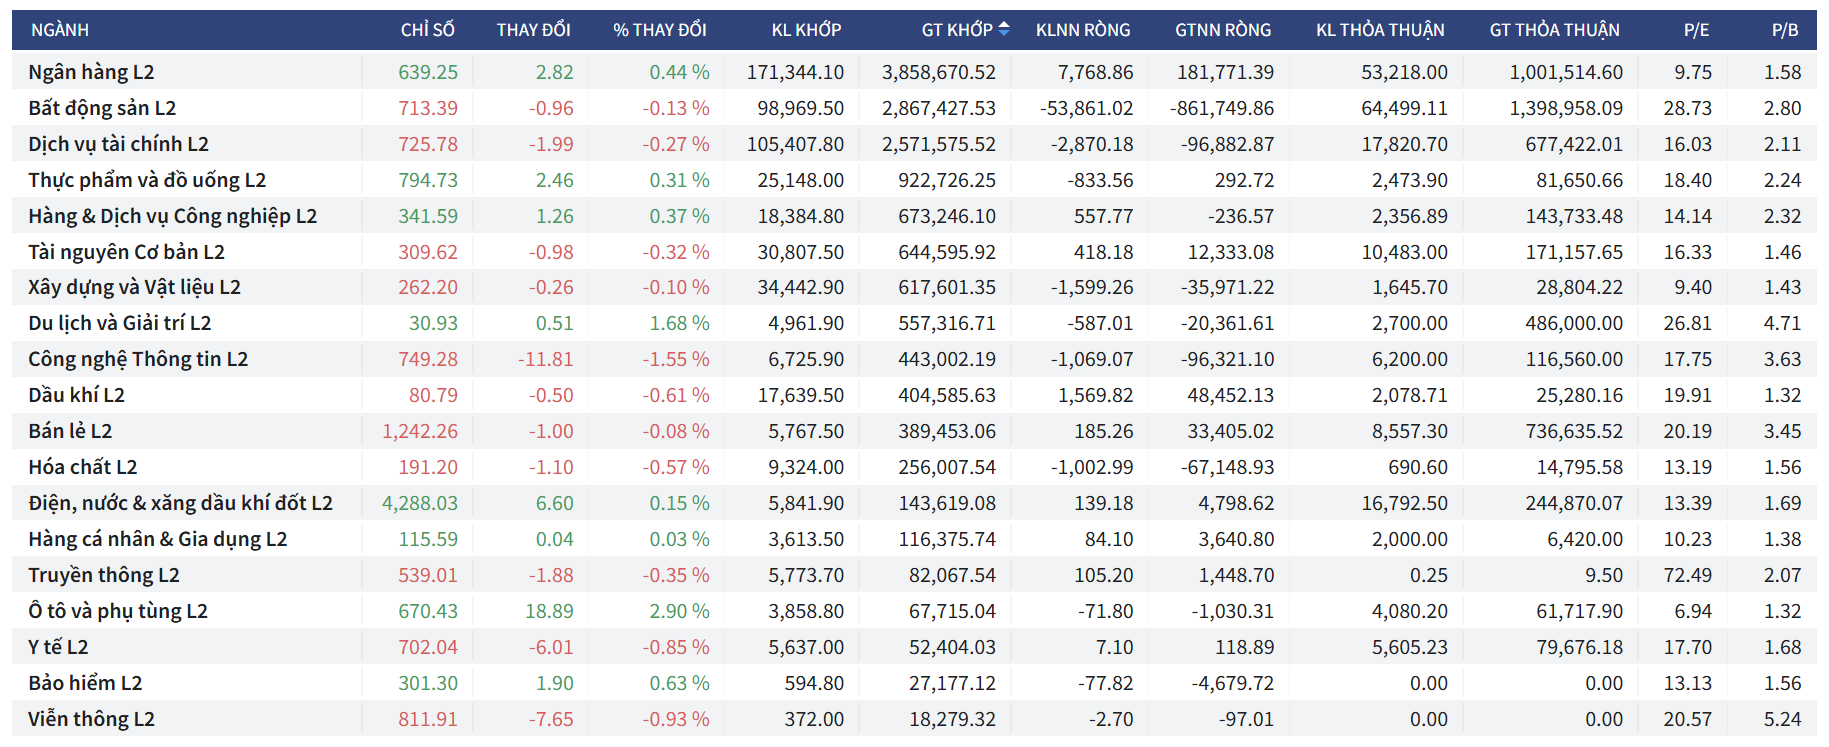Viewport: 1829px width, 747px height.
Task: Click the KLNN RÒNG column header
Action: click(1083, 30)
